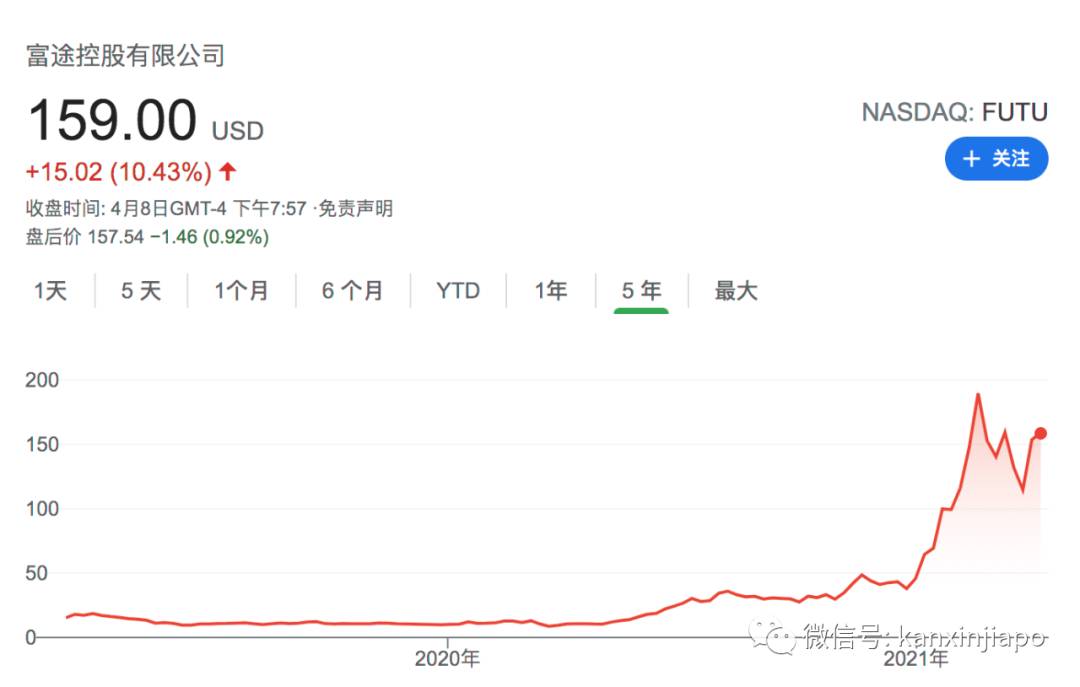Screen dimensions: 1080x687
Task: Click the plus icon in the follow button
Action: click(971, 159)
